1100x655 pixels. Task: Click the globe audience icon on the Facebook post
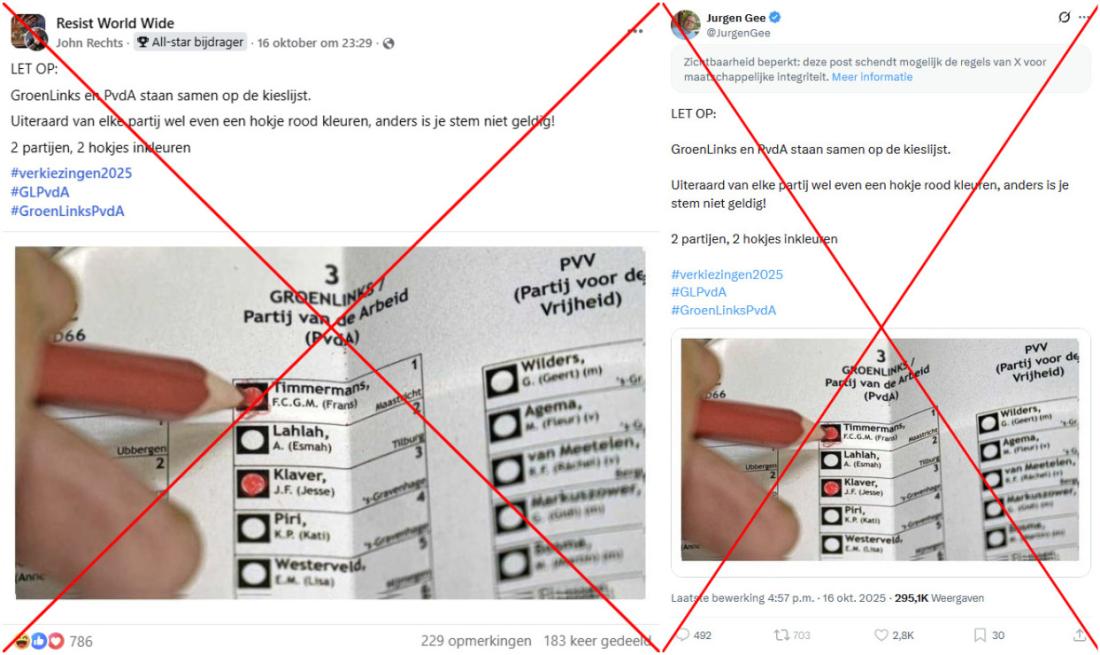pos(388,43)
